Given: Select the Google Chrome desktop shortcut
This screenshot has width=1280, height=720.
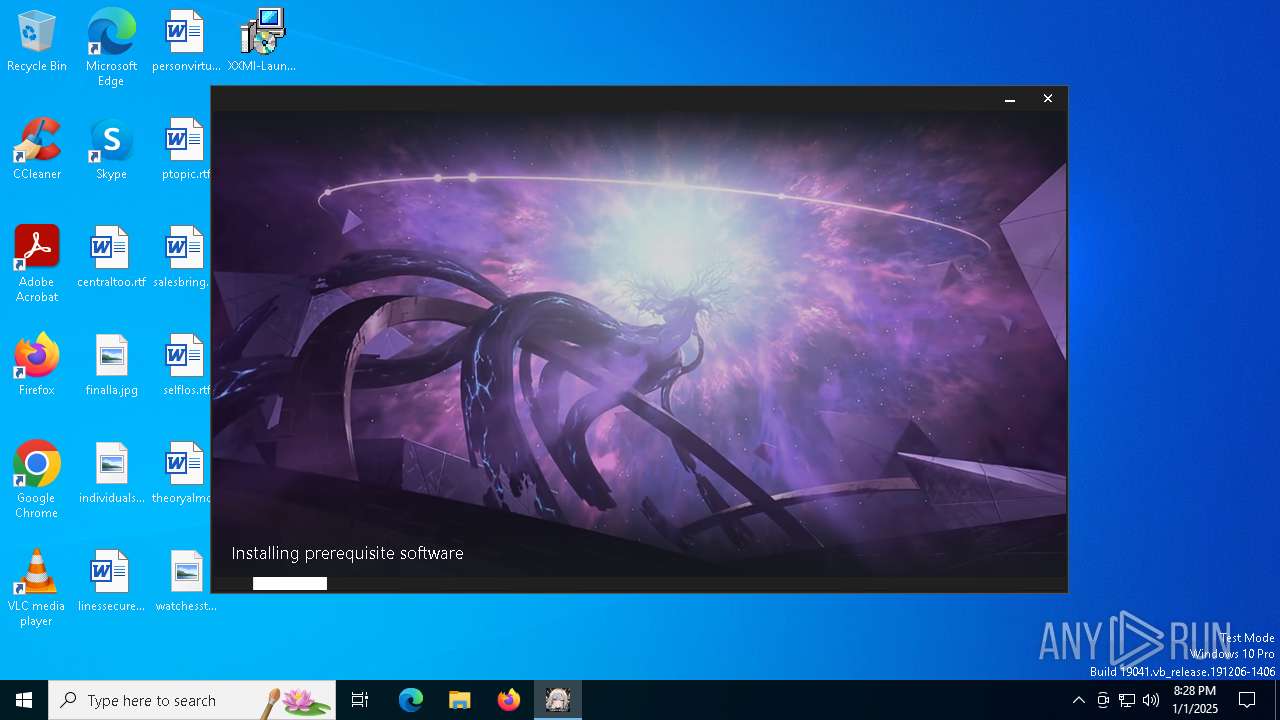Looking at the screenshot, I should (37, 480).
